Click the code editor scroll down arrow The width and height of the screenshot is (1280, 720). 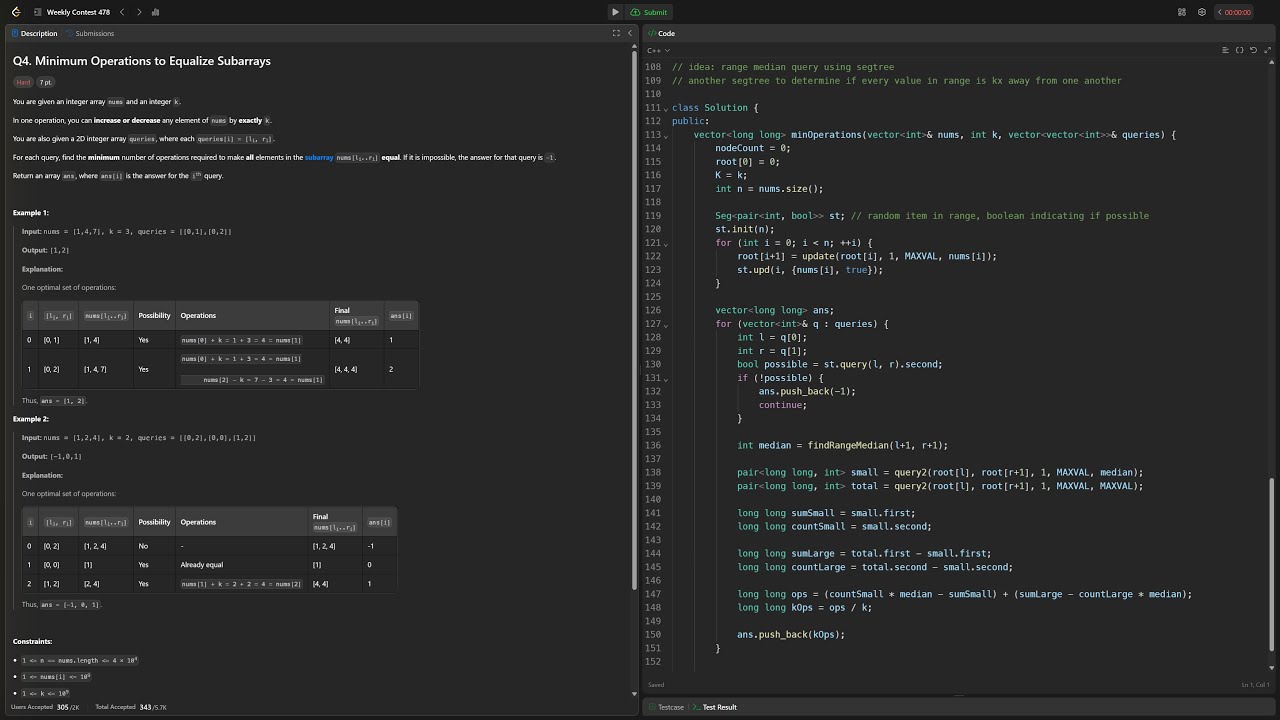1272,667
